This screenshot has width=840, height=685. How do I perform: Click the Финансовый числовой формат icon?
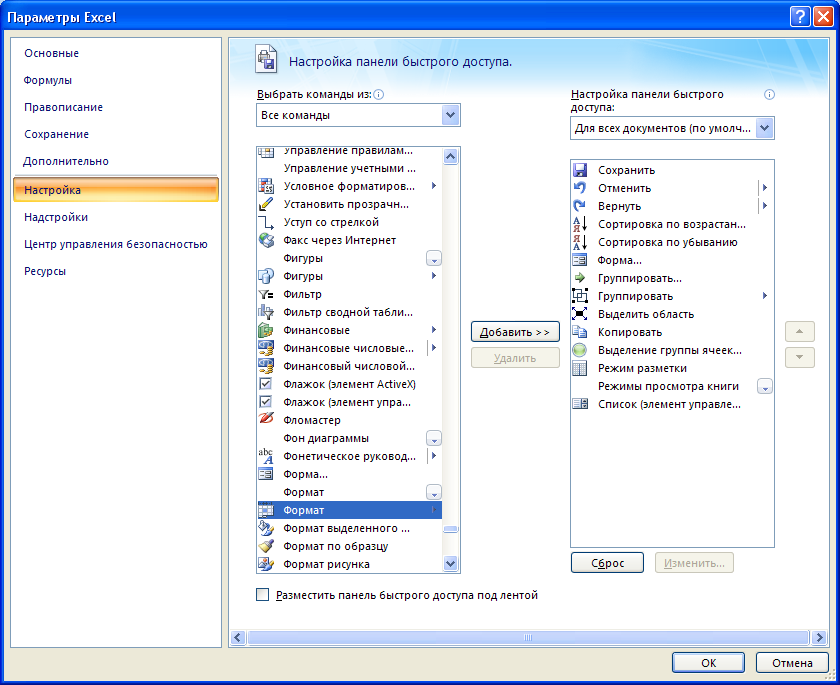(x=266, y=366)
